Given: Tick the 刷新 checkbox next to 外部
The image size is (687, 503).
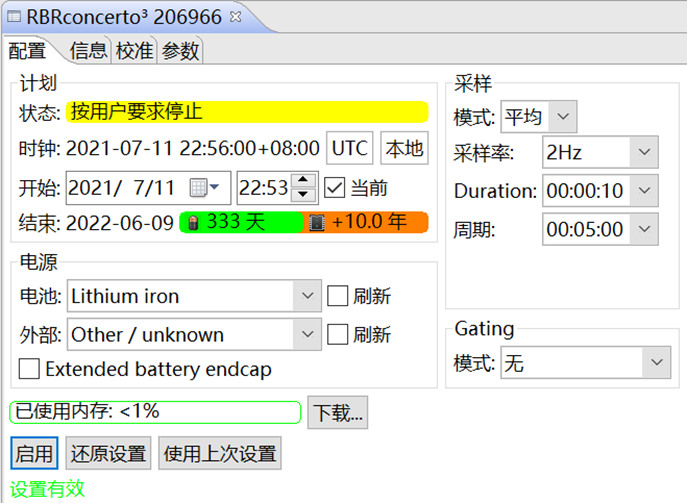Looking at the screenshot, I should (x=338, y=334).
